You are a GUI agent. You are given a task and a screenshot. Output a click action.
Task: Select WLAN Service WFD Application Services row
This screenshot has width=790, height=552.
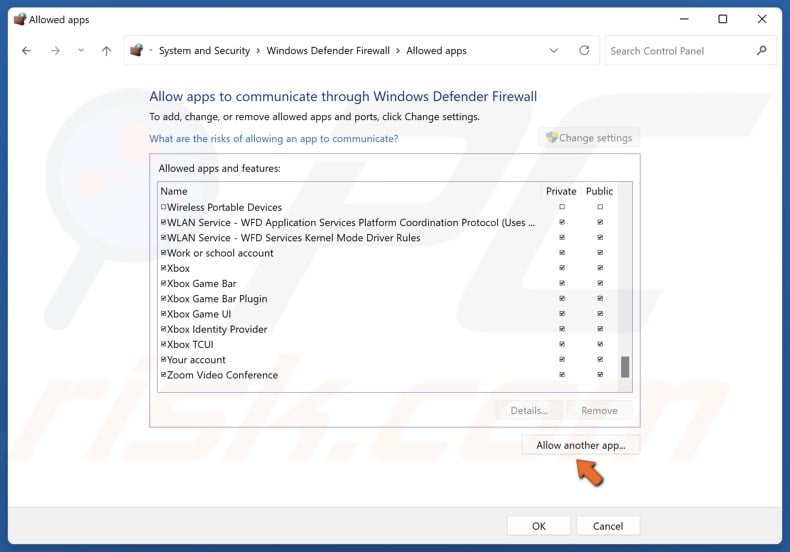[x=351, y=223]
